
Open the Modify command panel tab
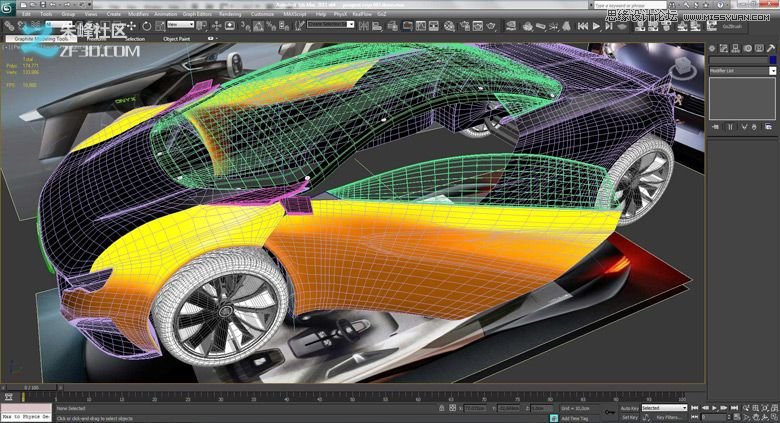click(x=724, y=48)
